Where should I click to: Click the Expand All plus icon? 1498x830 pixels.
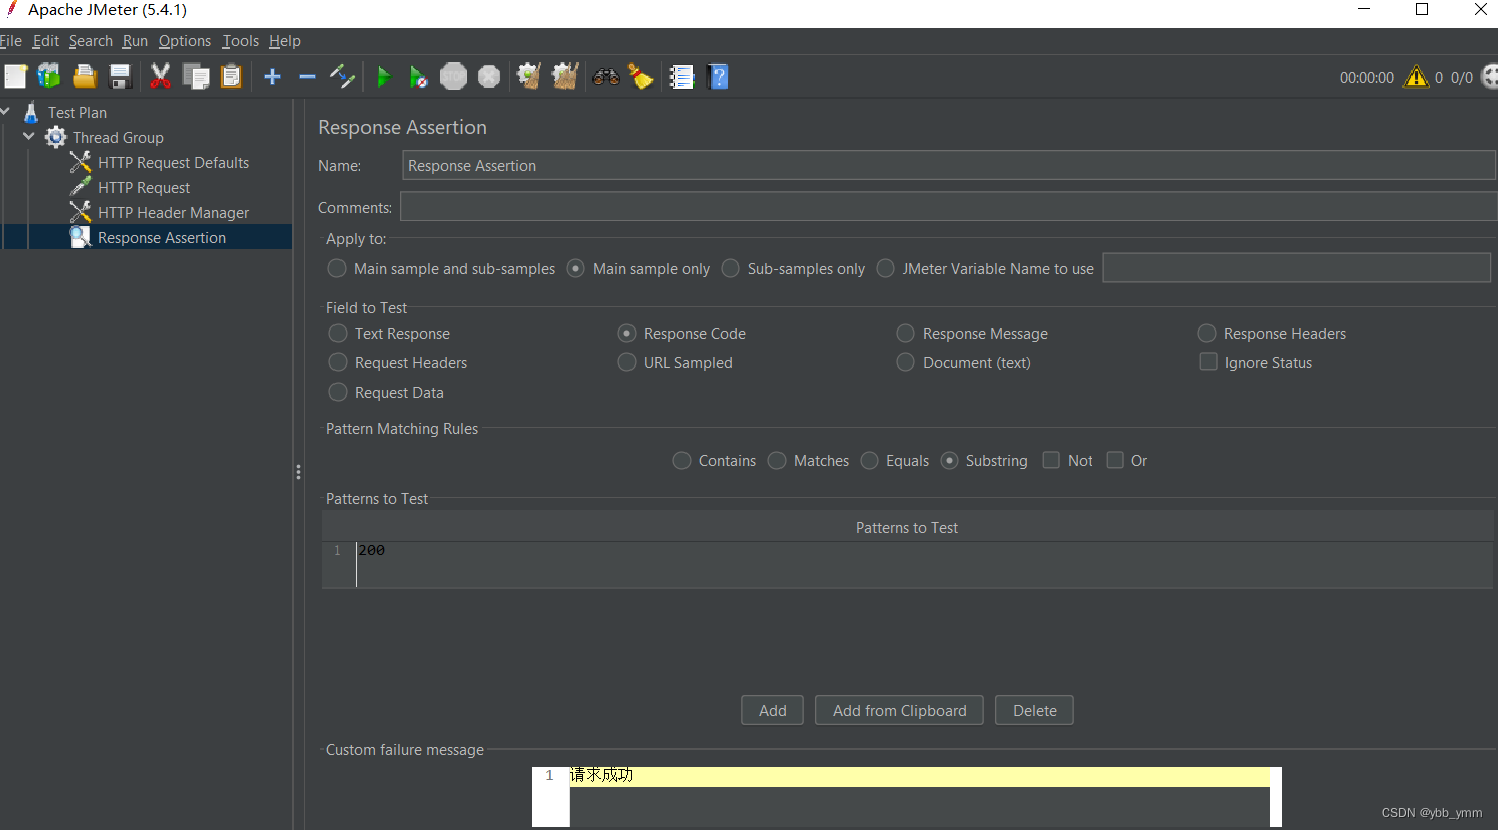272,77
